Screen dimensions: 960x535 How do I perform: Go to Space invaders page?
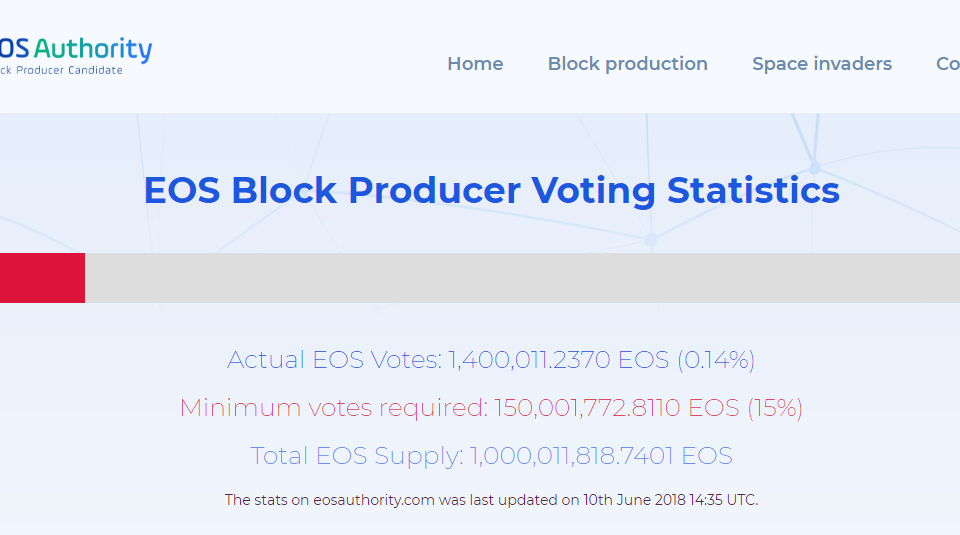(822, 64)
